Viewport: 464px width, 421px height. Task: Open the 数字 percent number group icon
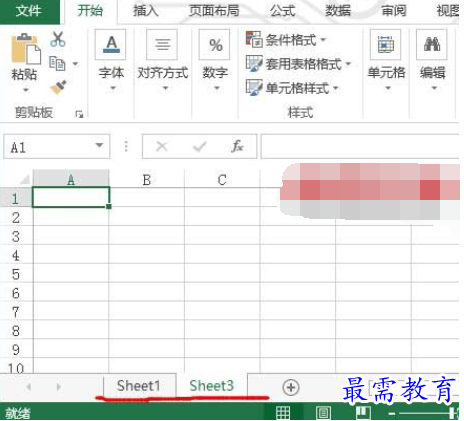pos(215,45)
